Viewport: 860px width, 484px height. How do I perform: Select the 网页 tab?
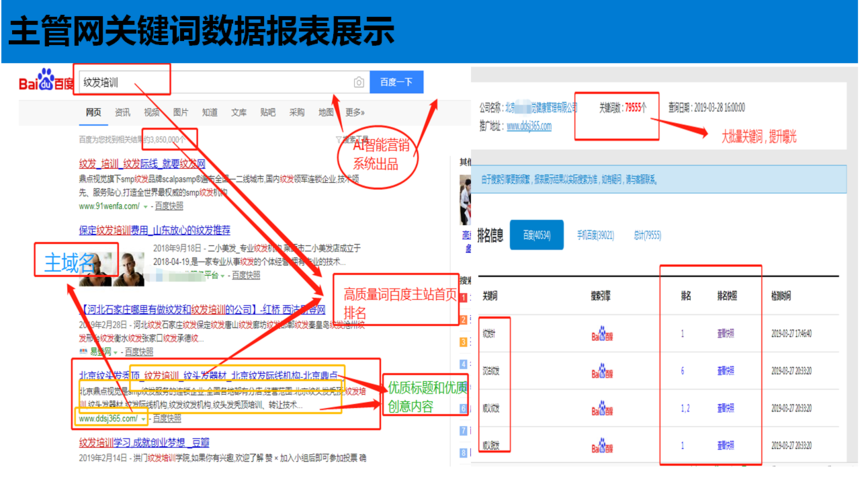coord(93,112)
